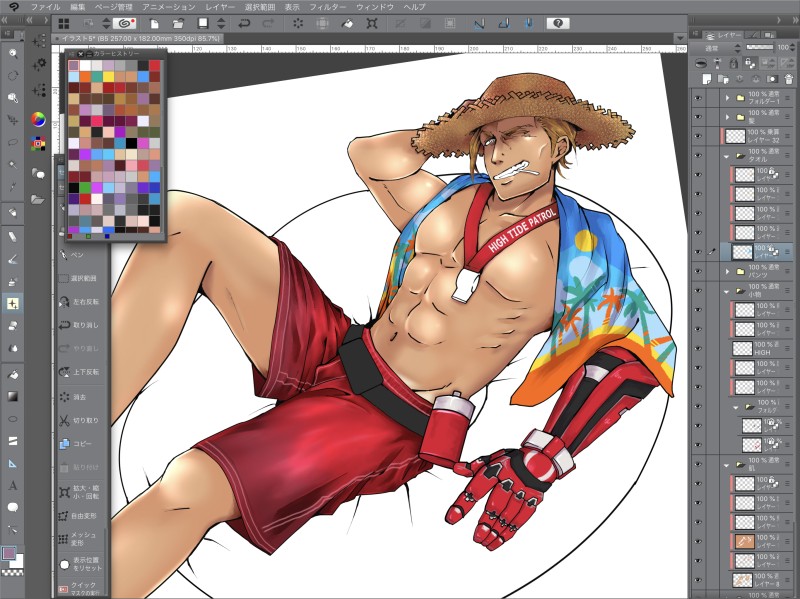The image size is (800, 599).
Task: Select the Zoom magnifier tool
Action: click(13, 53)
